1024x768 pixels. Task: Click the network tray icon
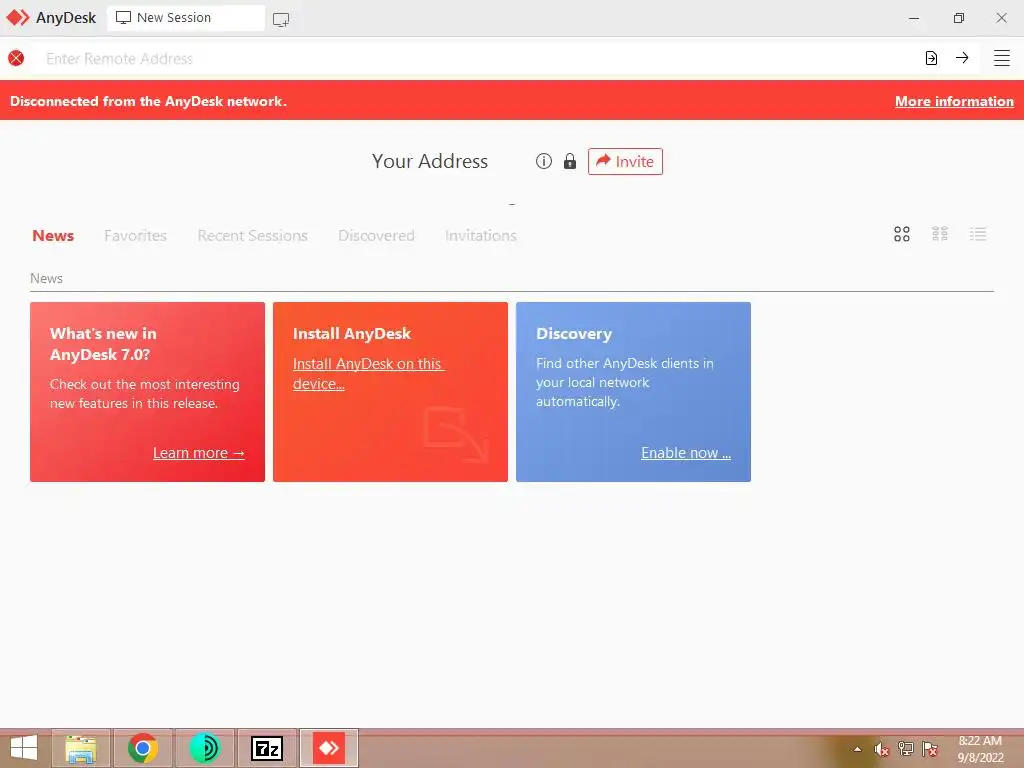[906, 749]
